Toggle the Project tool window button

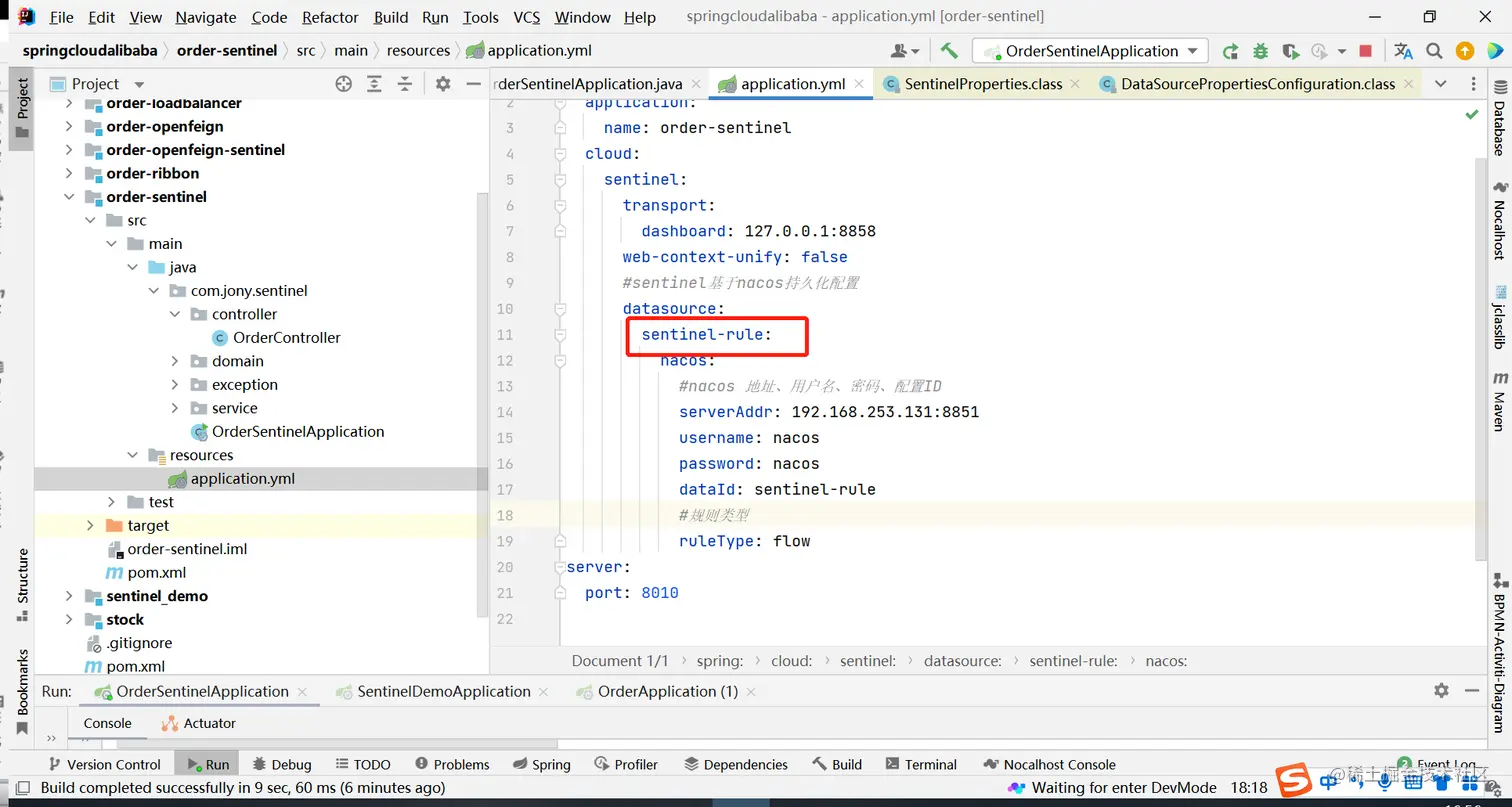point(22,108)
